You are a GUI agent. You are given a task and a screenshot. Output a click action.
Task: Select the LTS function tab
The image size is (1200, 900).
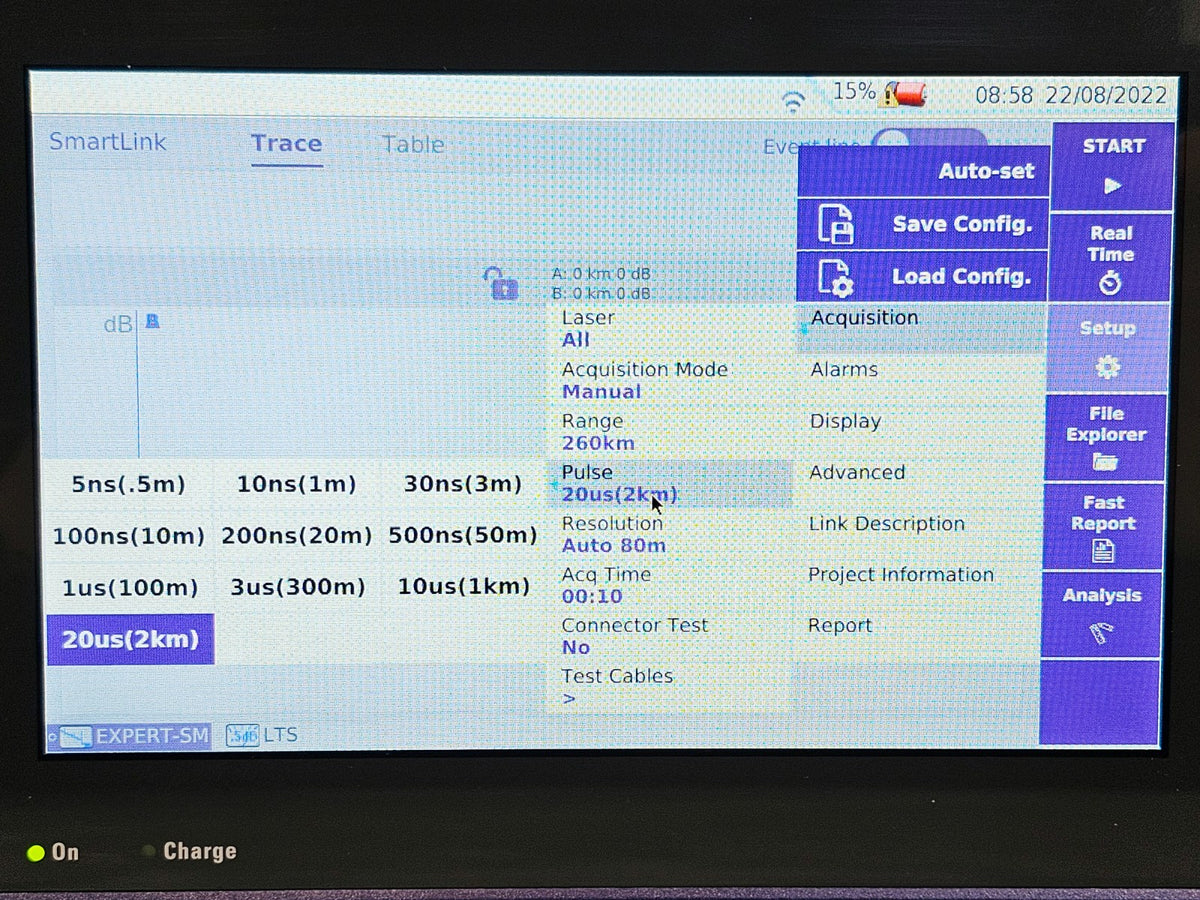point(262,735)
